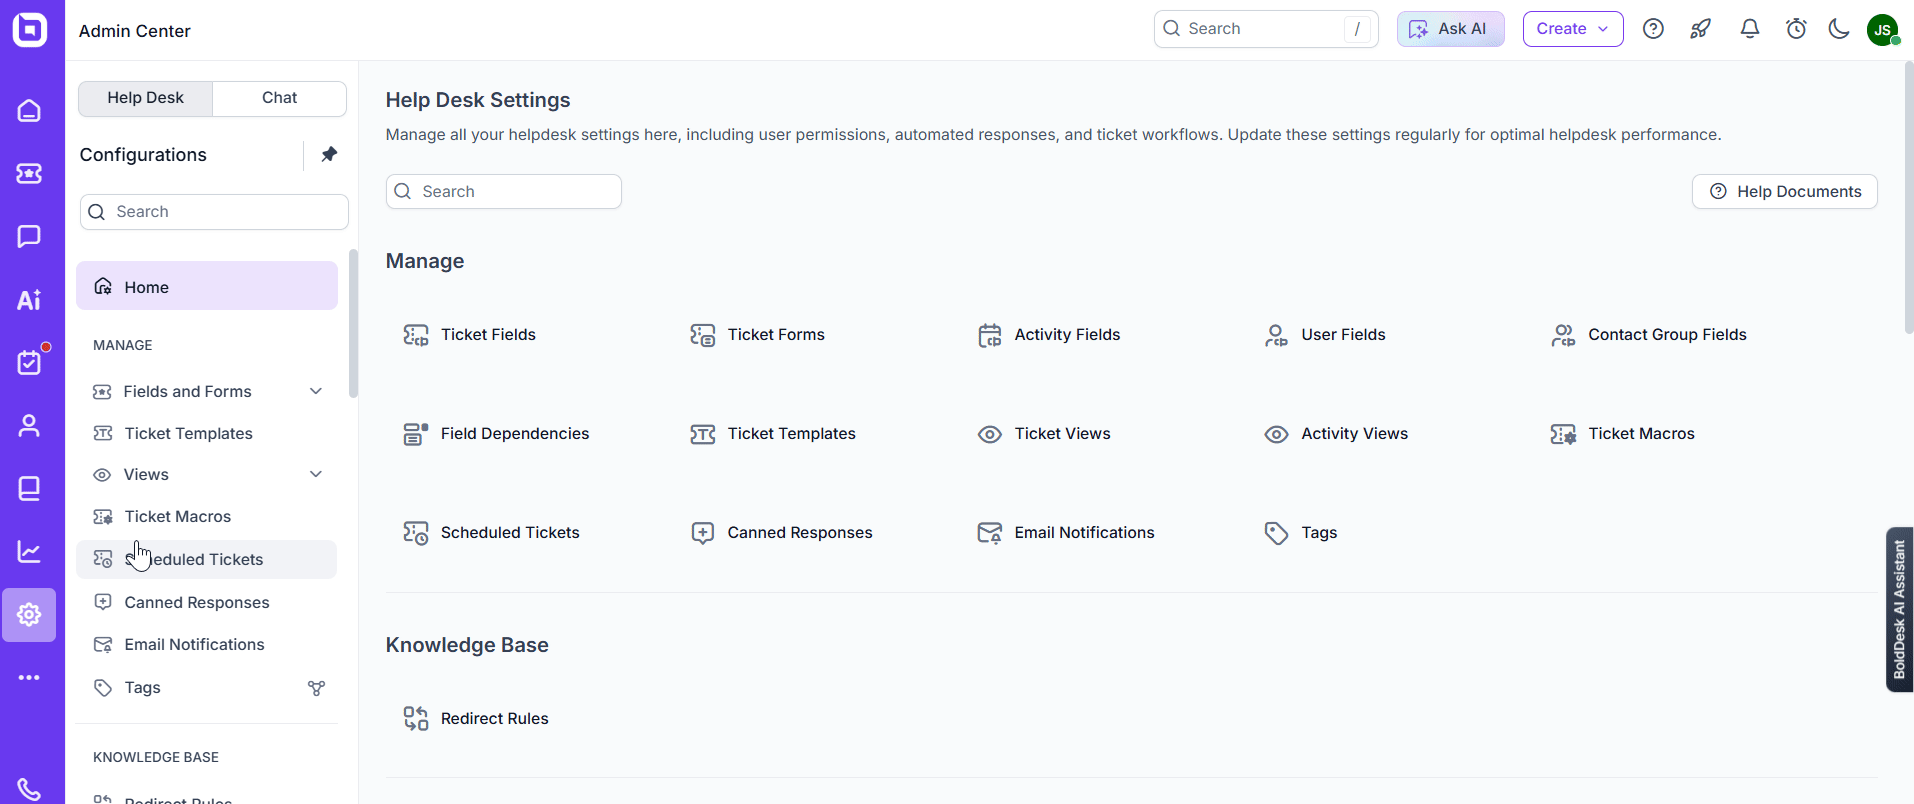Expand the Views section chevron
Screen dimensions: 1914x804
316,474
